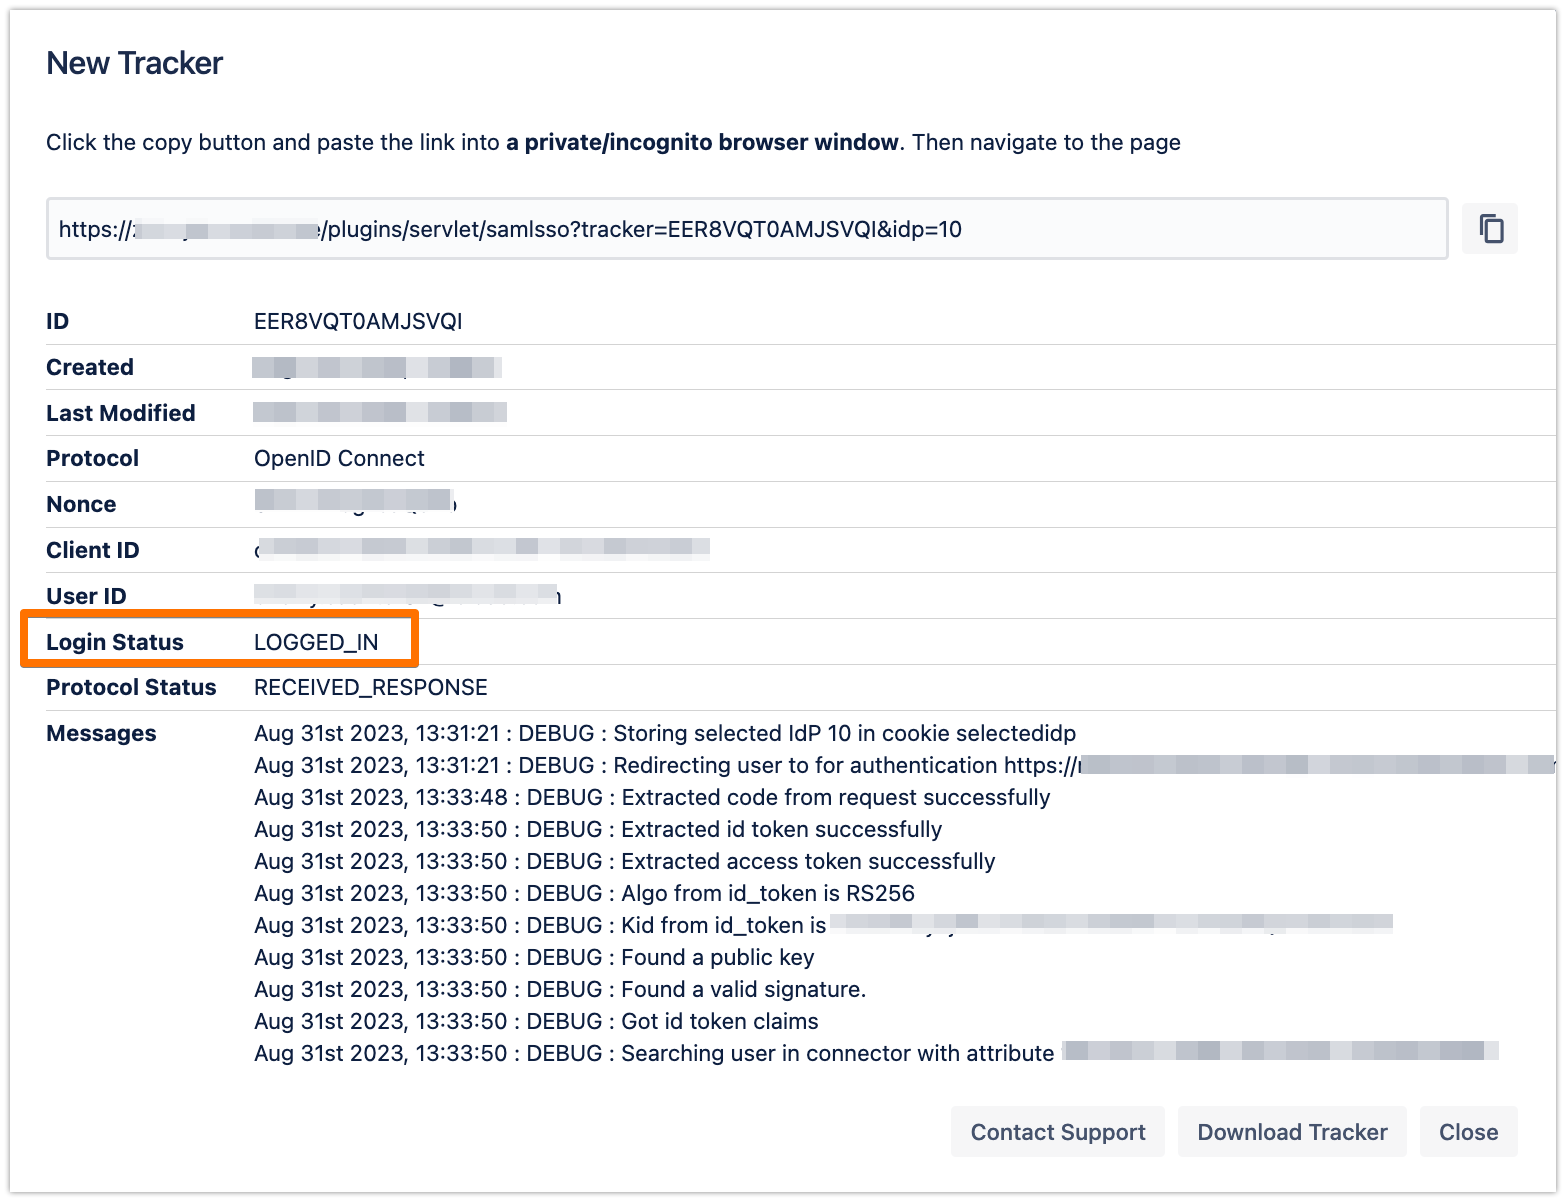This screenshot has height=1202, width=1566.
Task: Click the 'Searching user in connector' log message
Action: pos(654,1053)
